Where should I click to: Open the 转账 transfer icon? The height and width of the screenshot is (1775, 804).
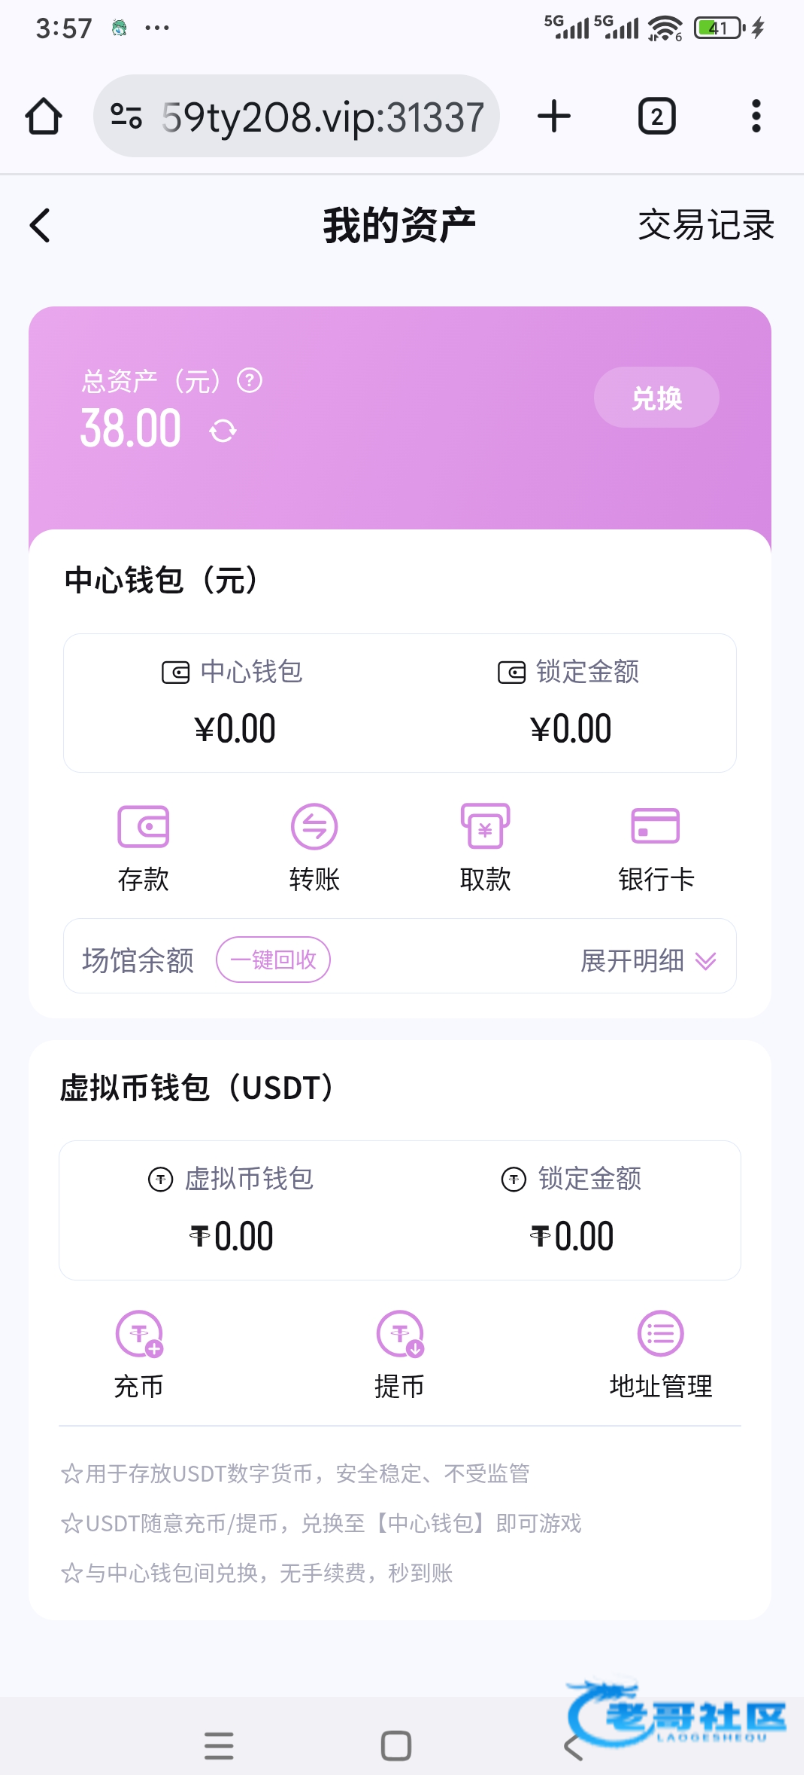pos(314,827)
